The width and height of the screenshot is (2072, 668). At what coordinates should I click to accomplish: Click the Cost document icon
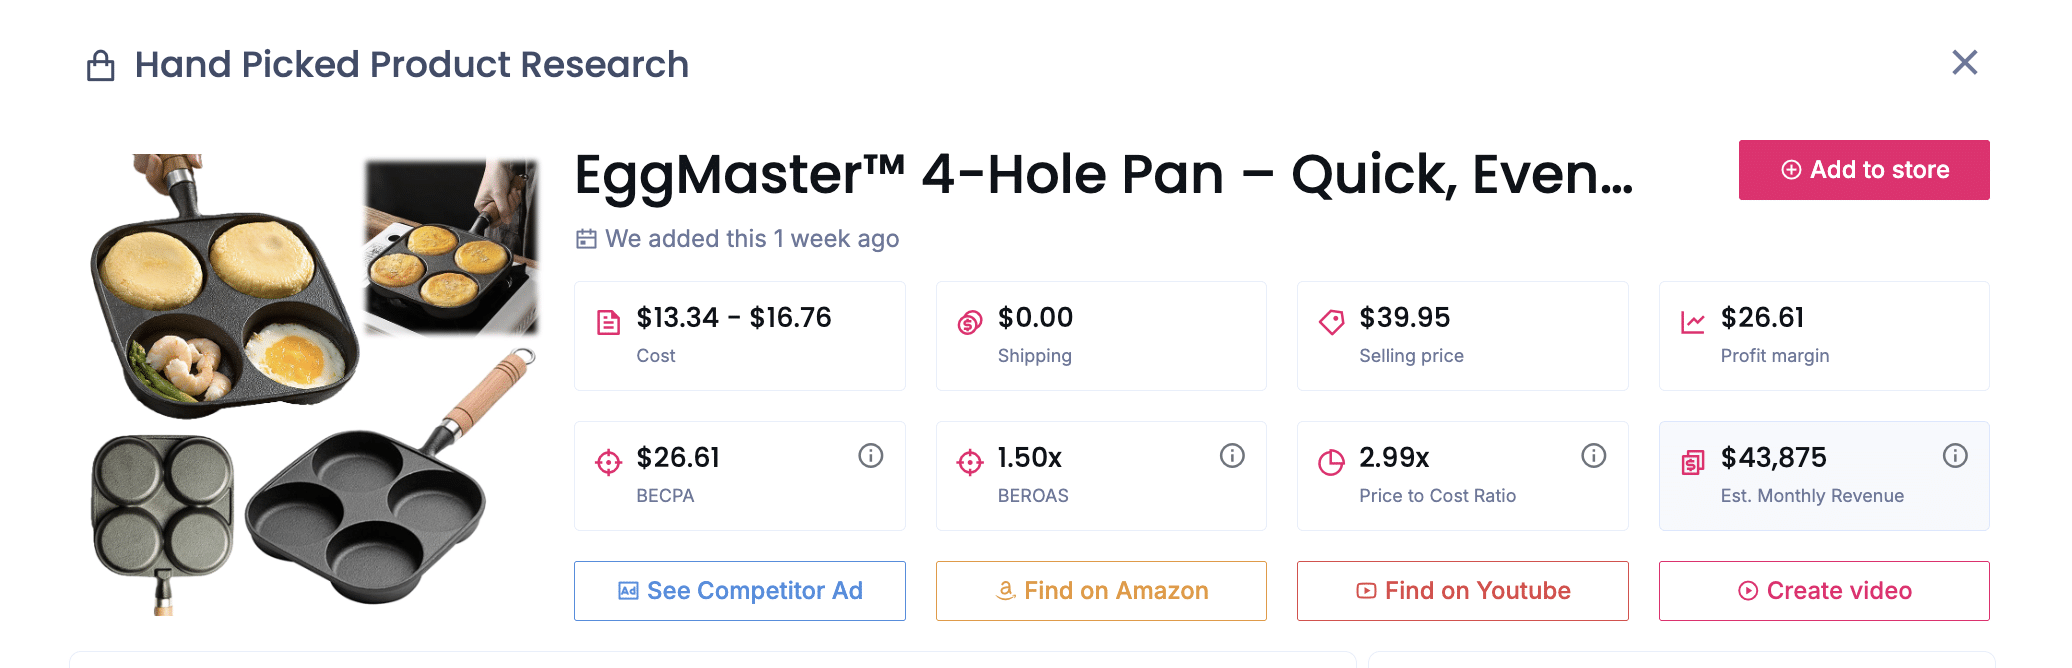(608, 322)
